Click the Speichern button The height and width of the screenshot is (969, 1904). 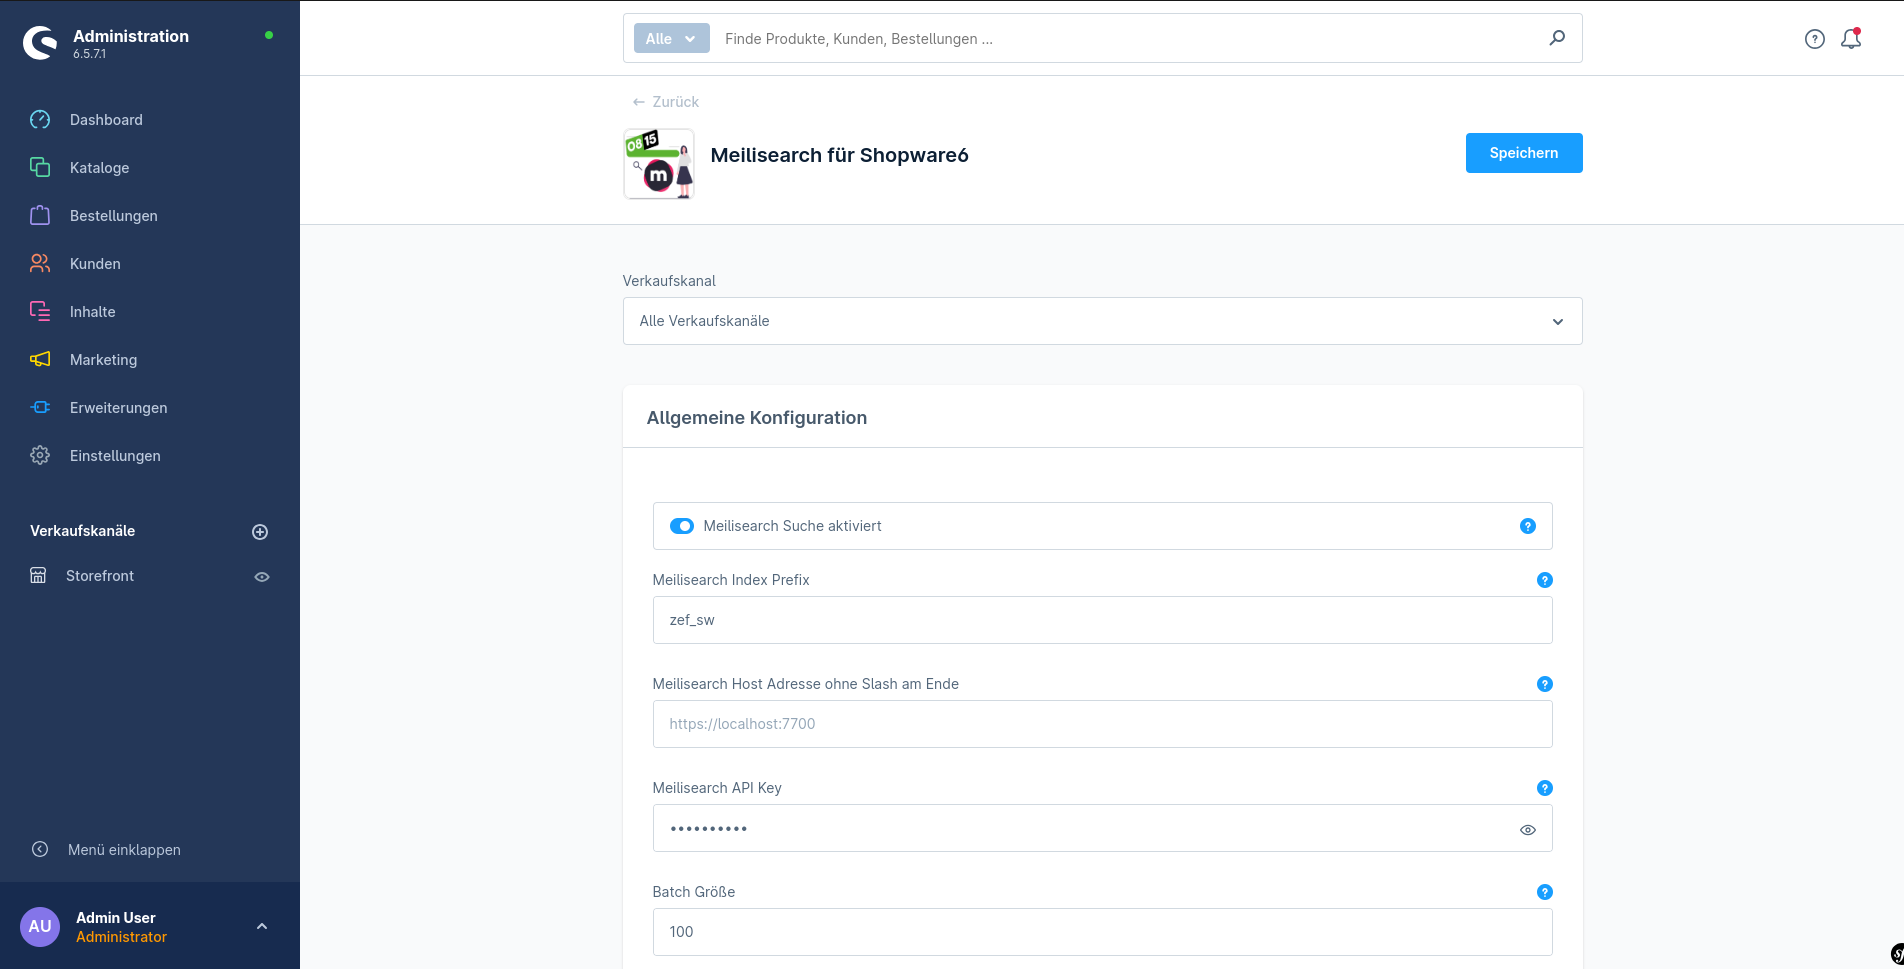(1524, 153)
